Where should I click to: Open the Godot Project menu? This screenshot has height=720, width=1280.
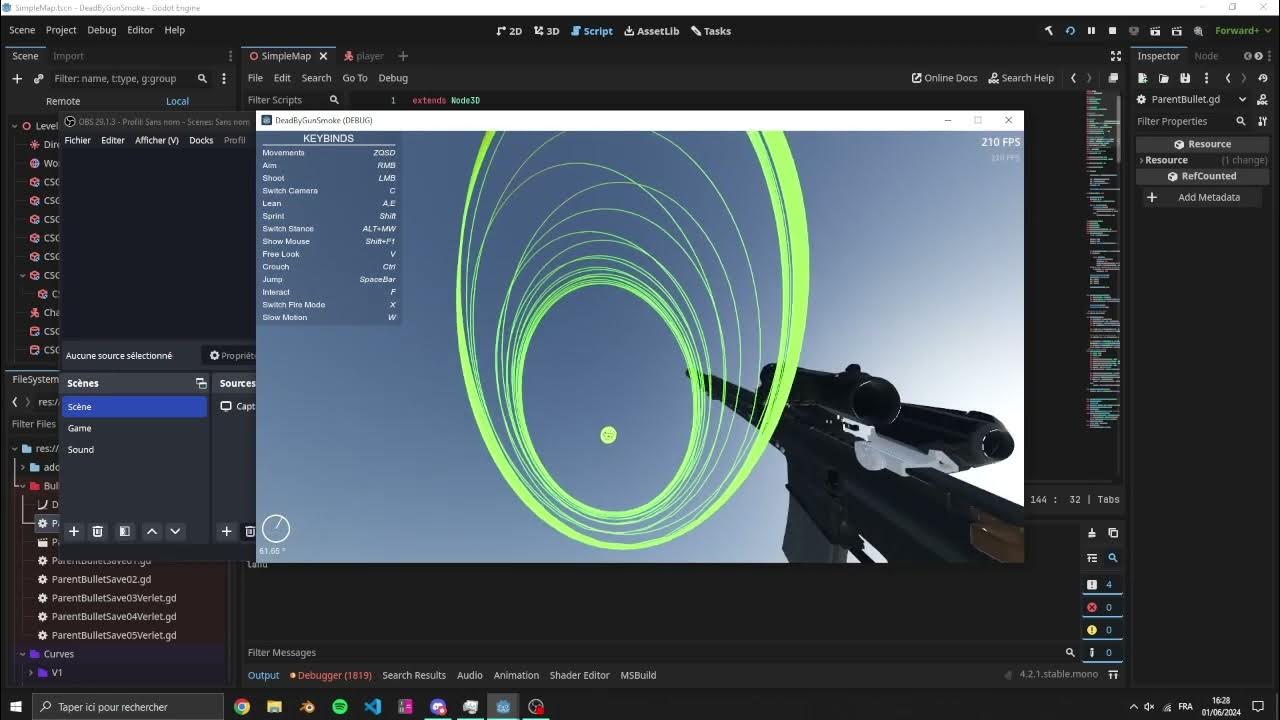(x=61, y=30)
